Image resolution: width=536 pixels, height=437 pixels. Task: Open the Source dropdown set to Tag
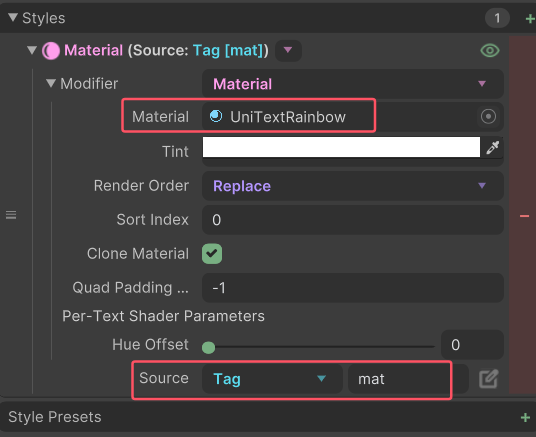click(272, 379)
